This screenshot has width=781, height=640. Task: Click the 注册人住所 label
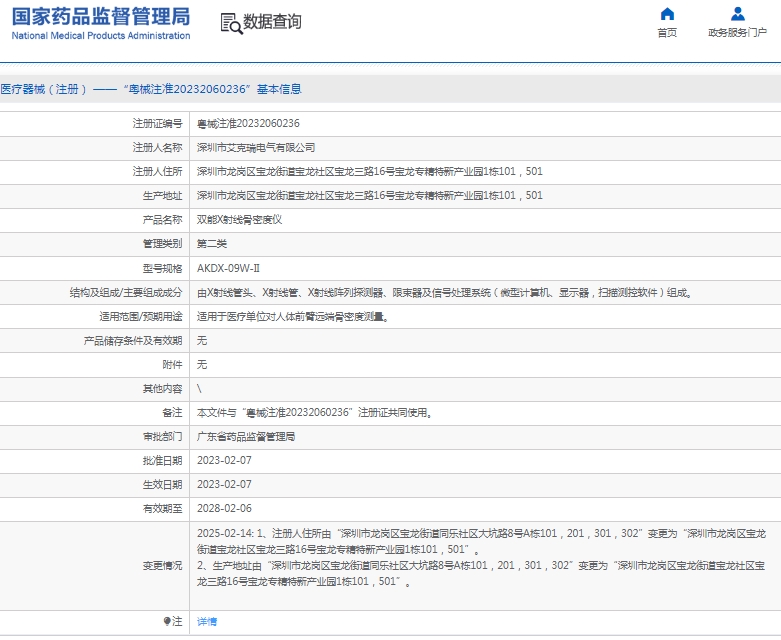(x=157, y=171)
